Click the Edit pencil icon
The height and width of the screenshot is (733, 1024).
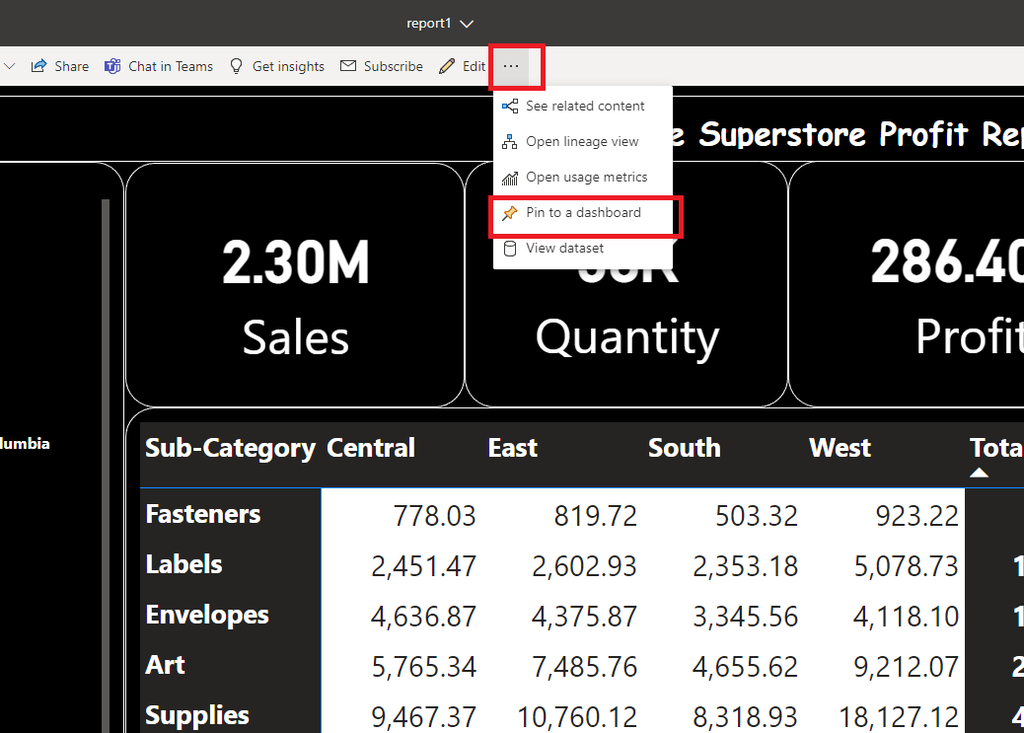pos(447,66)
